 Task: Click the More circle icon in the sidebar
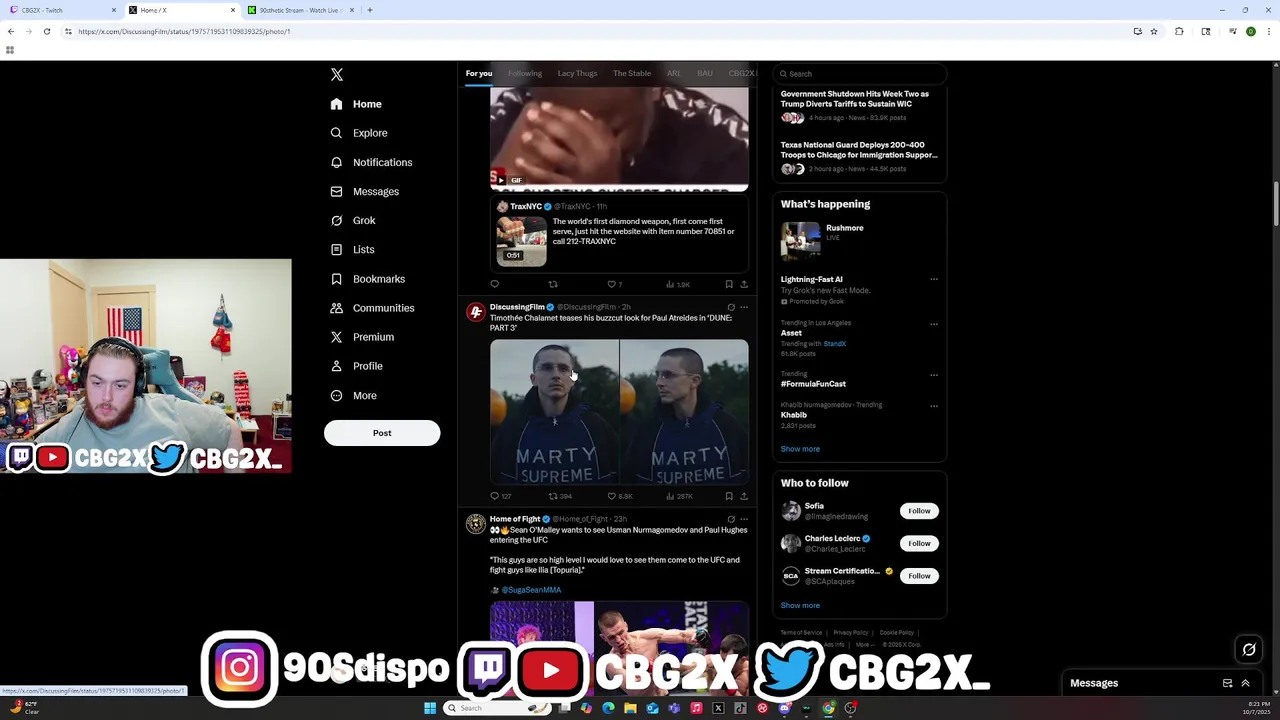coord(336,395)
